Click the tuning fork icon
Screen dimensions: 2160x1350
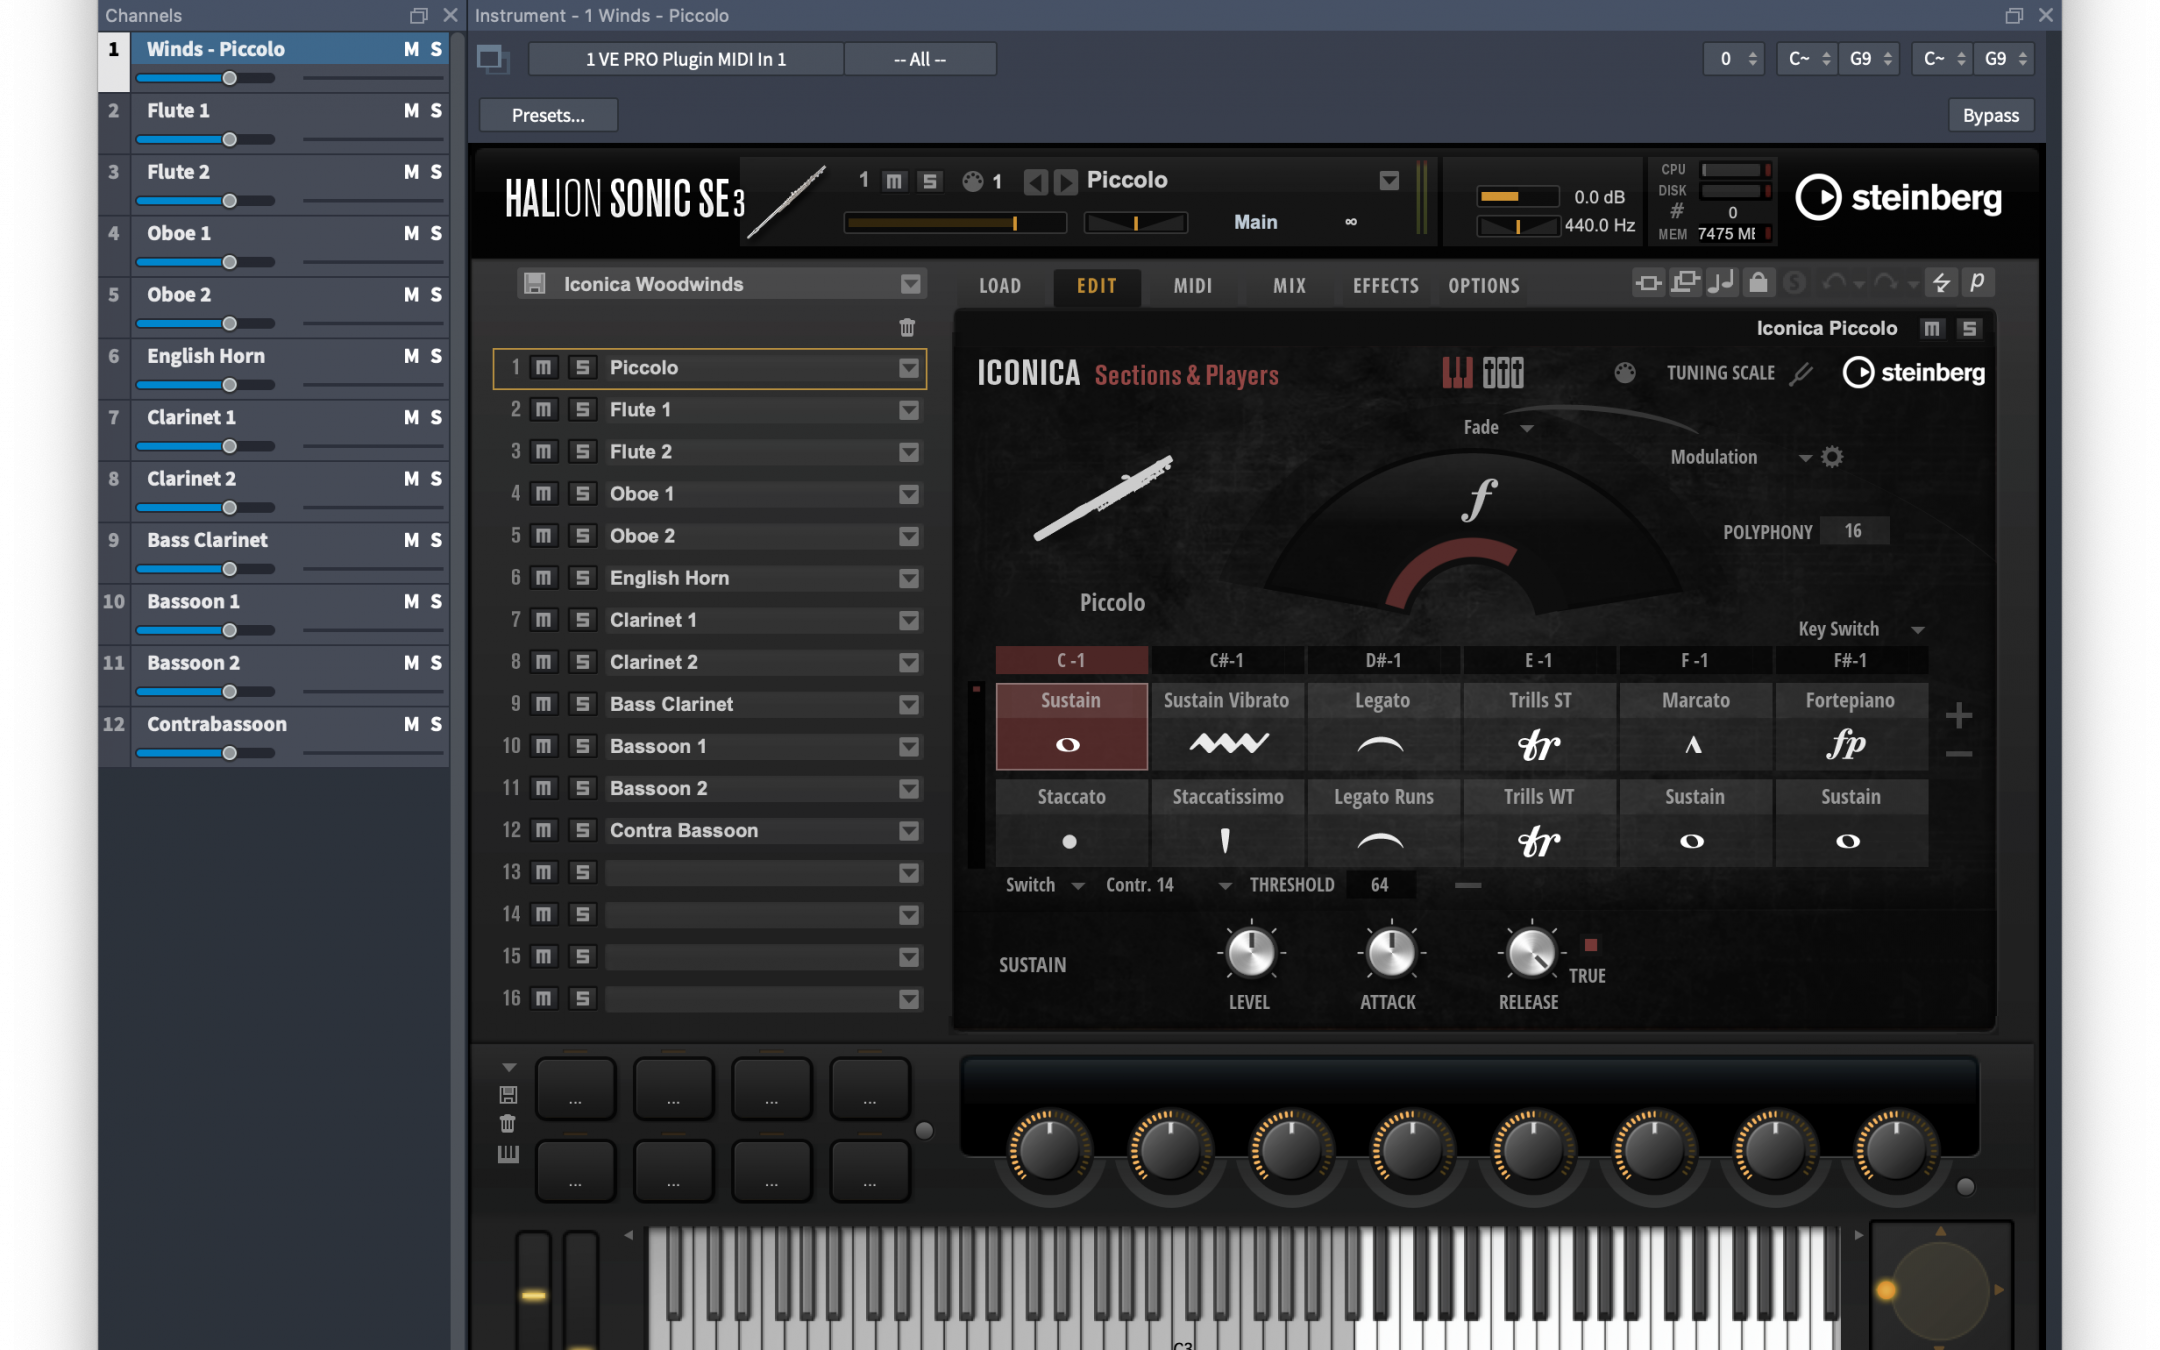coord(1801,373)
